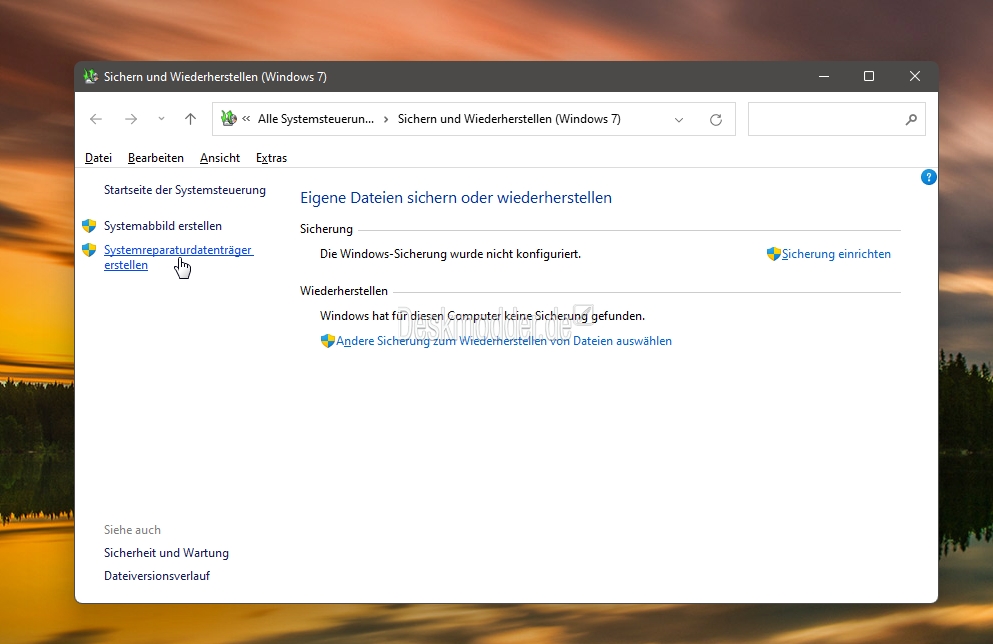The height and width of the screenshot is (644, 993).
Task: Open Systemreparaturdatenträger erstellen link
Action: click(x=179, y=258)
